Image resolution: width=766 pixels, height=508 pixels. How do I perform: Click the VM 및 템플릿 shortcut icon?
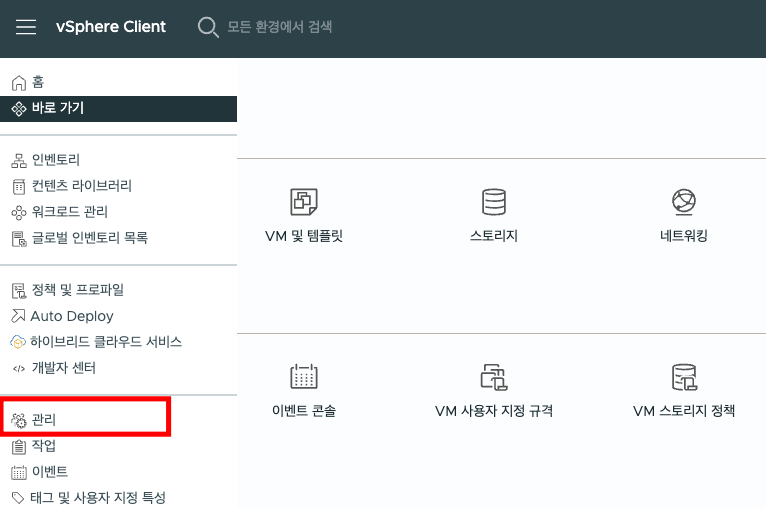(304, 202)
